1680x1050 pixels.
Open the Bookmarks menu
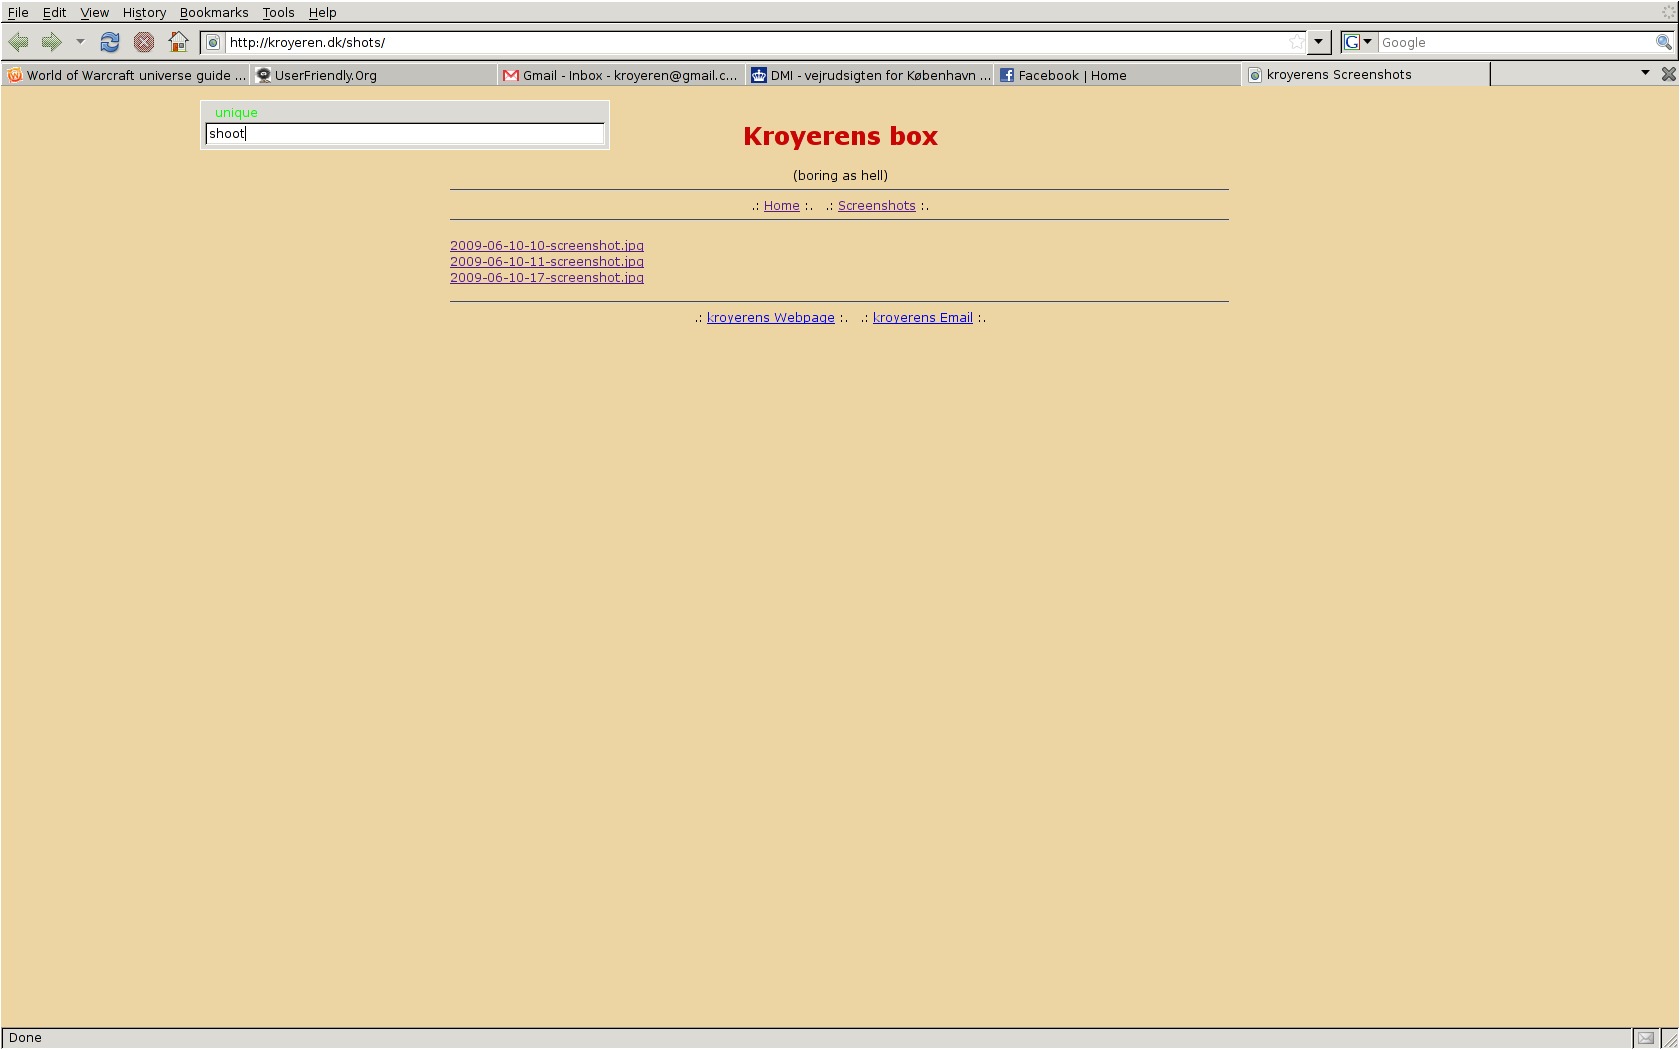tap(213, 12)
